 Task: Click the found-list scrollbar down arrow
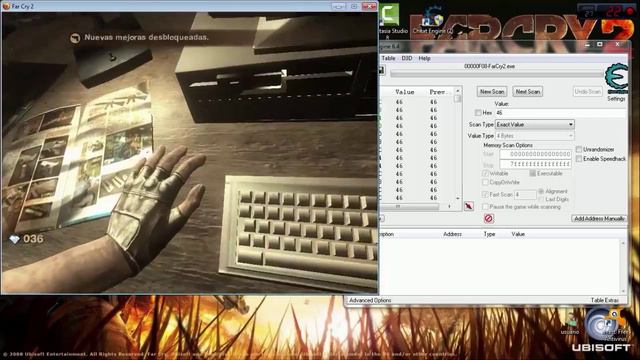pos(458,198)
